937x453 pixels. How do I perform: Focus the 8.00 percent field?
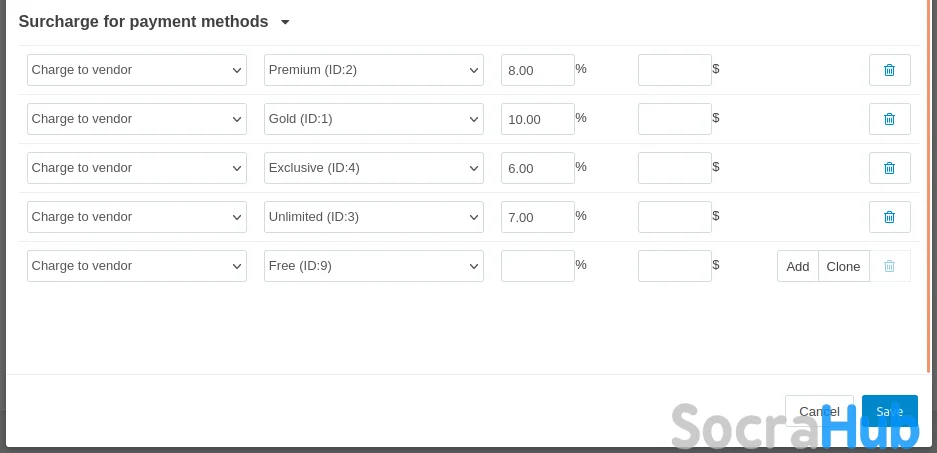[537, 70]
